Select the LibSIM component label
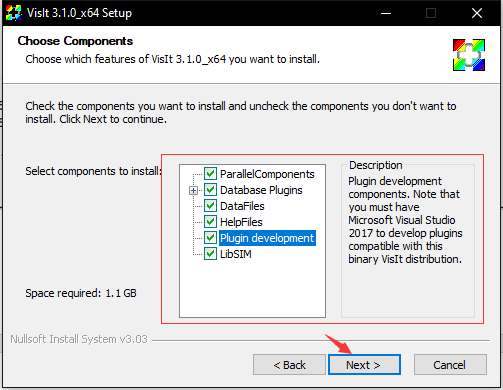The image size is (503, 390). (x=236, y=254)
